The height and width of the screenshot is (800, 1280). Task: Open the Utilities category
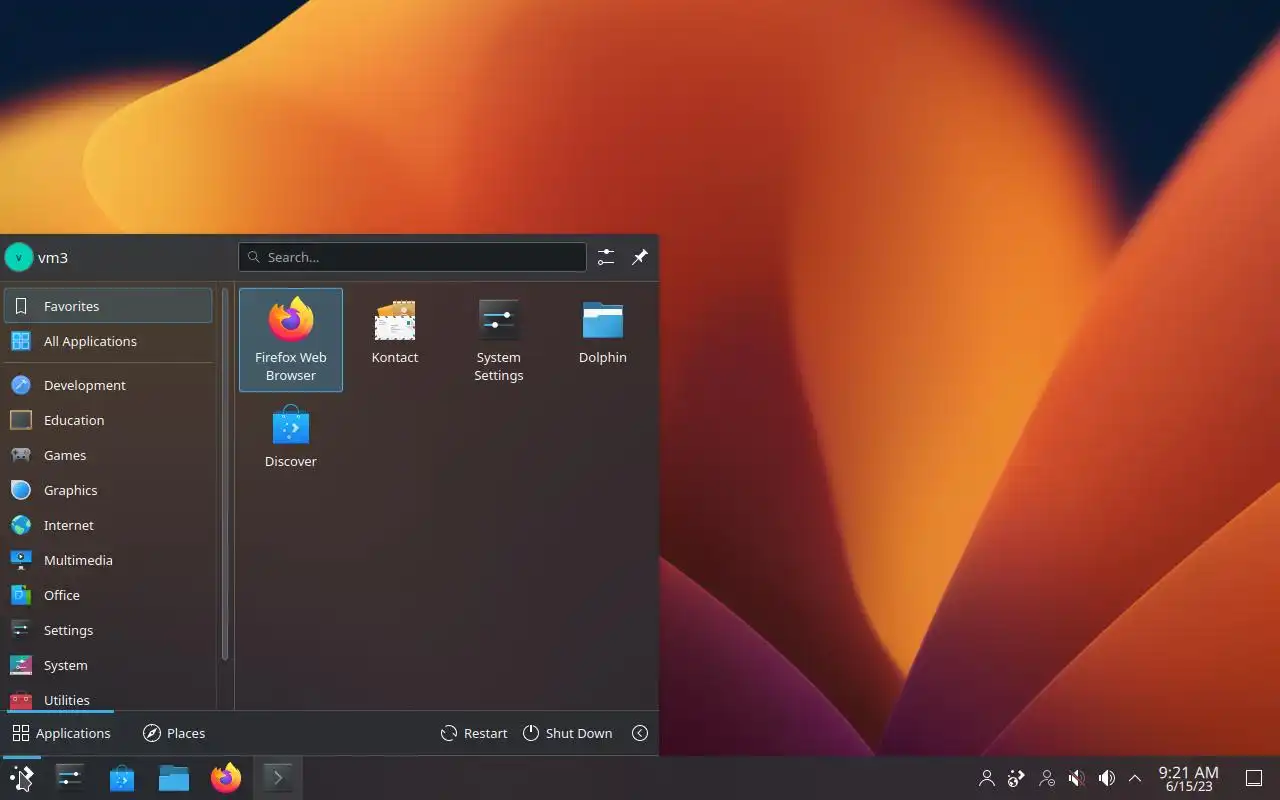click(x=108, y=698)
